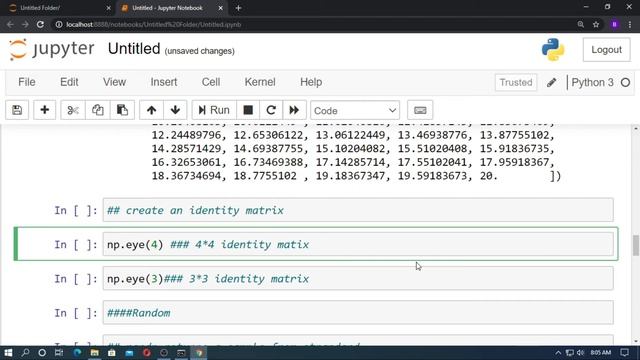This screenshot has height=360, width=640.
Task: Click the Trusted notebook button
Action: coord(516,82)
